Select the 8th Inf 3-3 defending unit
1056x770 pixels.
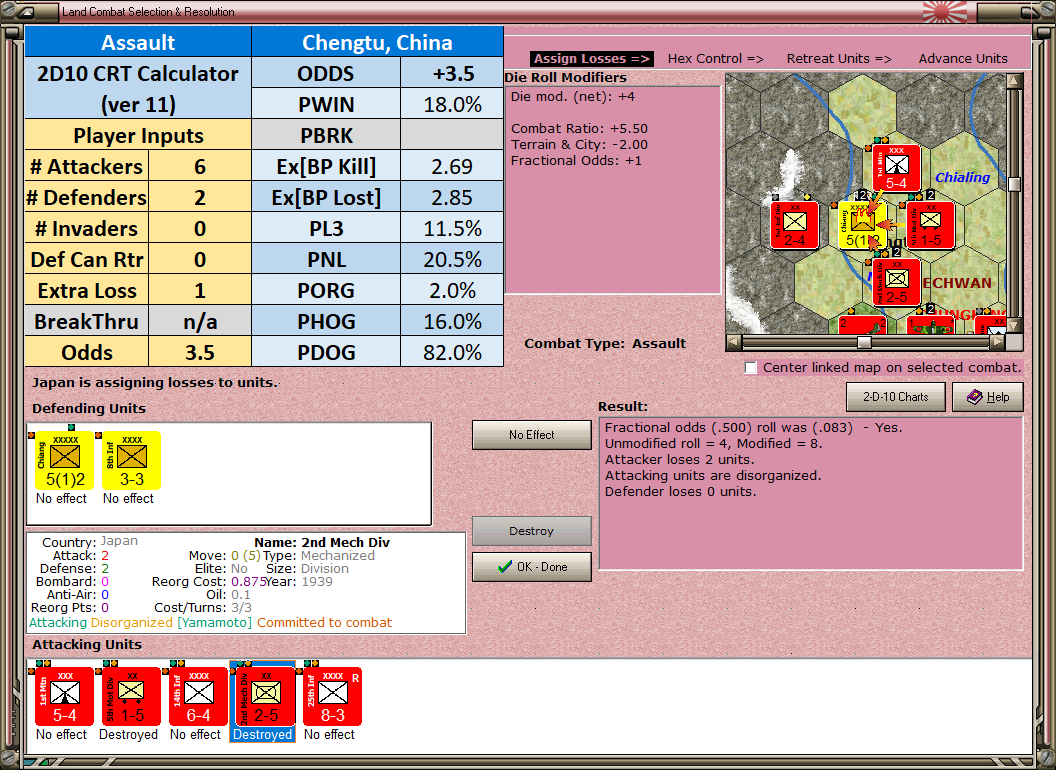tap(131, 461)
